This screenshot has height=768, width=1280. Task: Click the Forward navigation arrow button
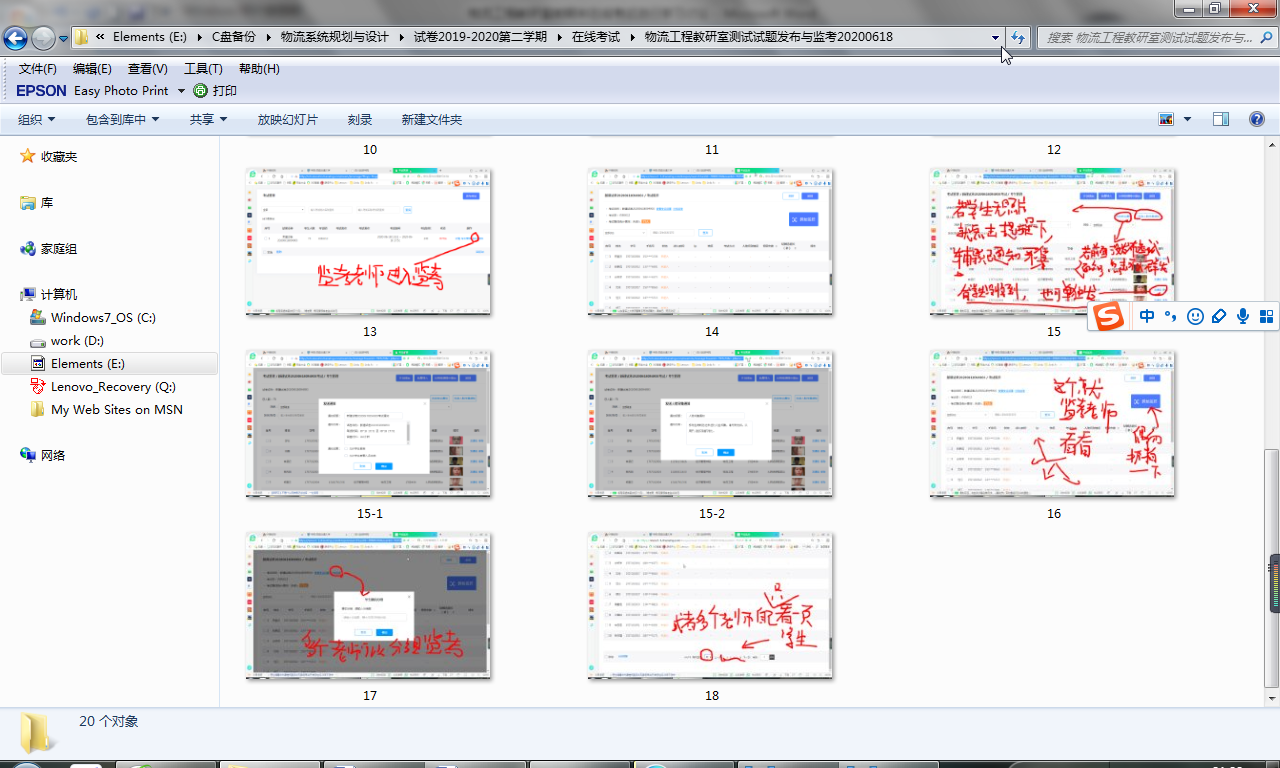(x=43, y=38)
